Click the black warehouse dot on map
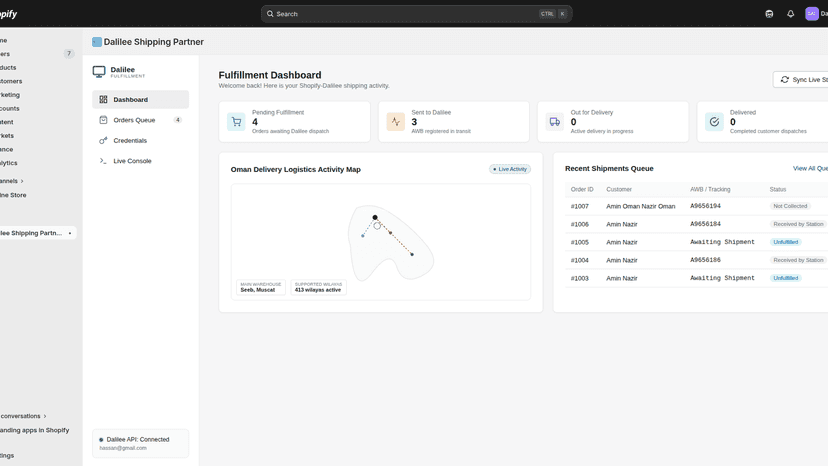 pyautogui.click(x=375, y=217)
